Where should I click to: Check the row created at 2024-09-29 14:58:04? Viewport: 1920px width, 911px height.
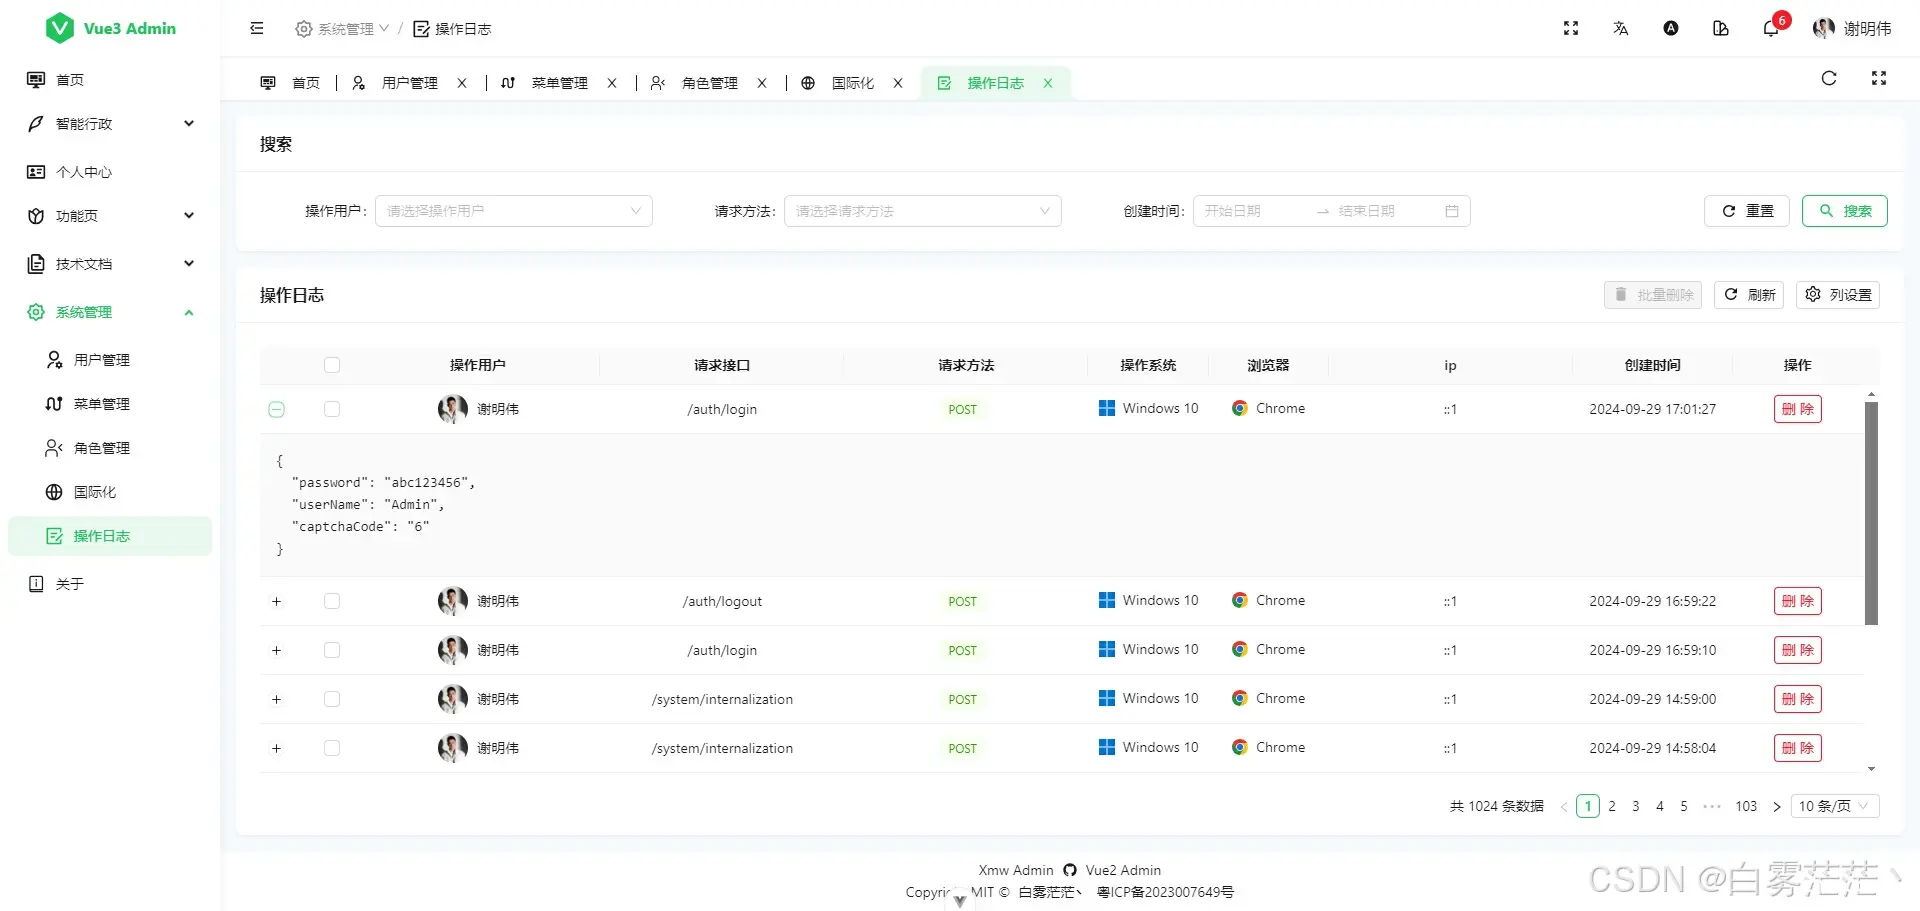tap(332, 748)
